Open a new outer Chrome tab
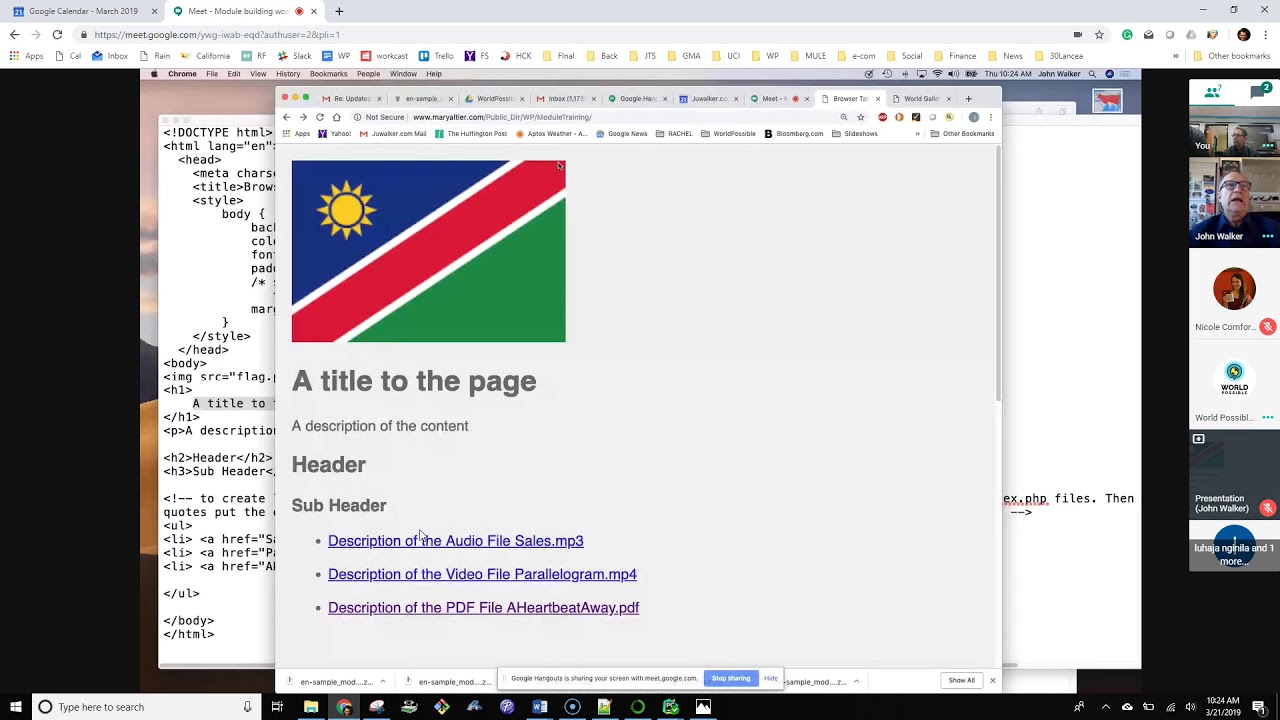Screen dimensions: 1280x720 (x=339, y=11)
